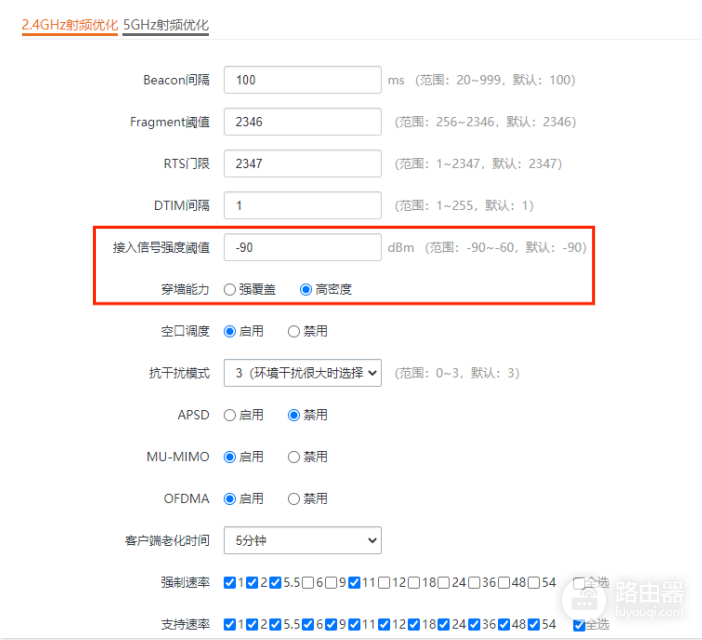Select 强覆盖 for 穿墙能力
The width and height of the screenshot is (702, 640).
230,289
